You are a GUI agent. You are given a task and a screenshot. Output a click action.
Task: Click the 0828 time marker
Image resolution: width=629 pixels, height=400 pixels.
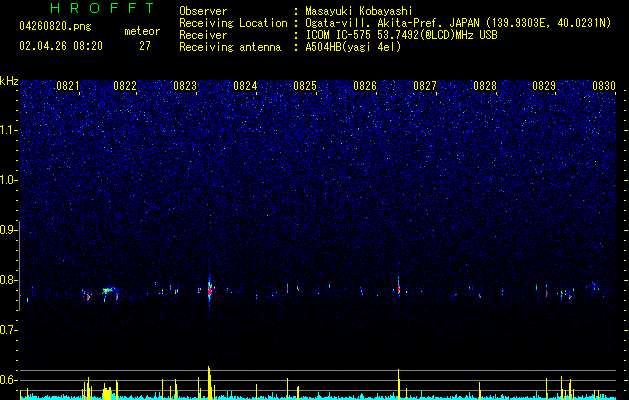(485, 86)
